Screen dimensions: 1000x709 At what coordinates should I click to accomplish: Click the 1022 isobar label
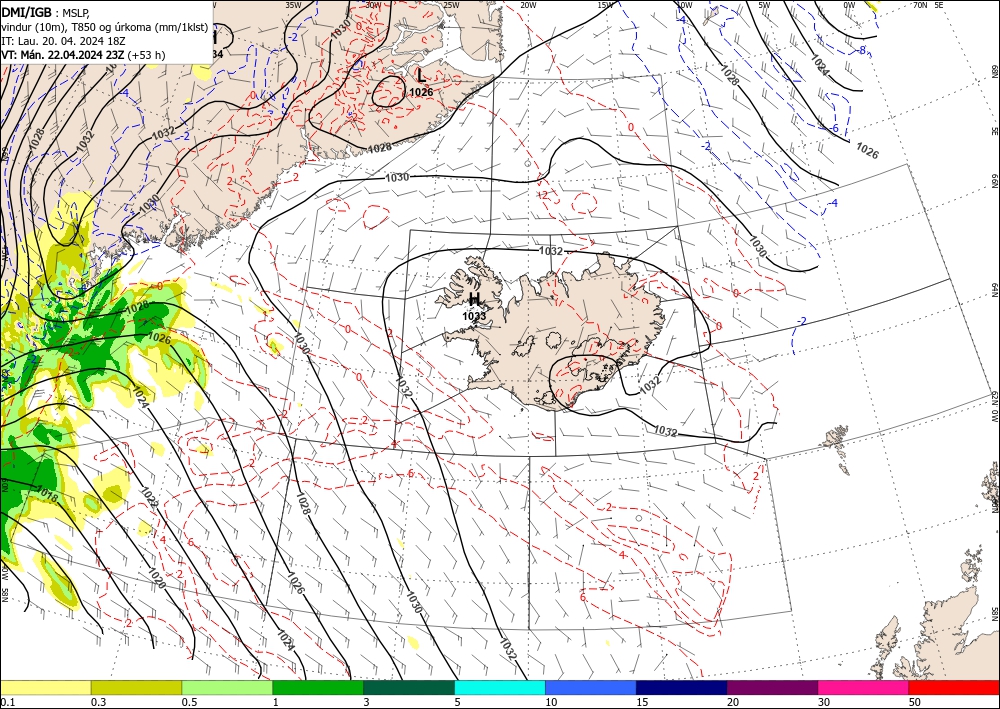pos(150,498)
